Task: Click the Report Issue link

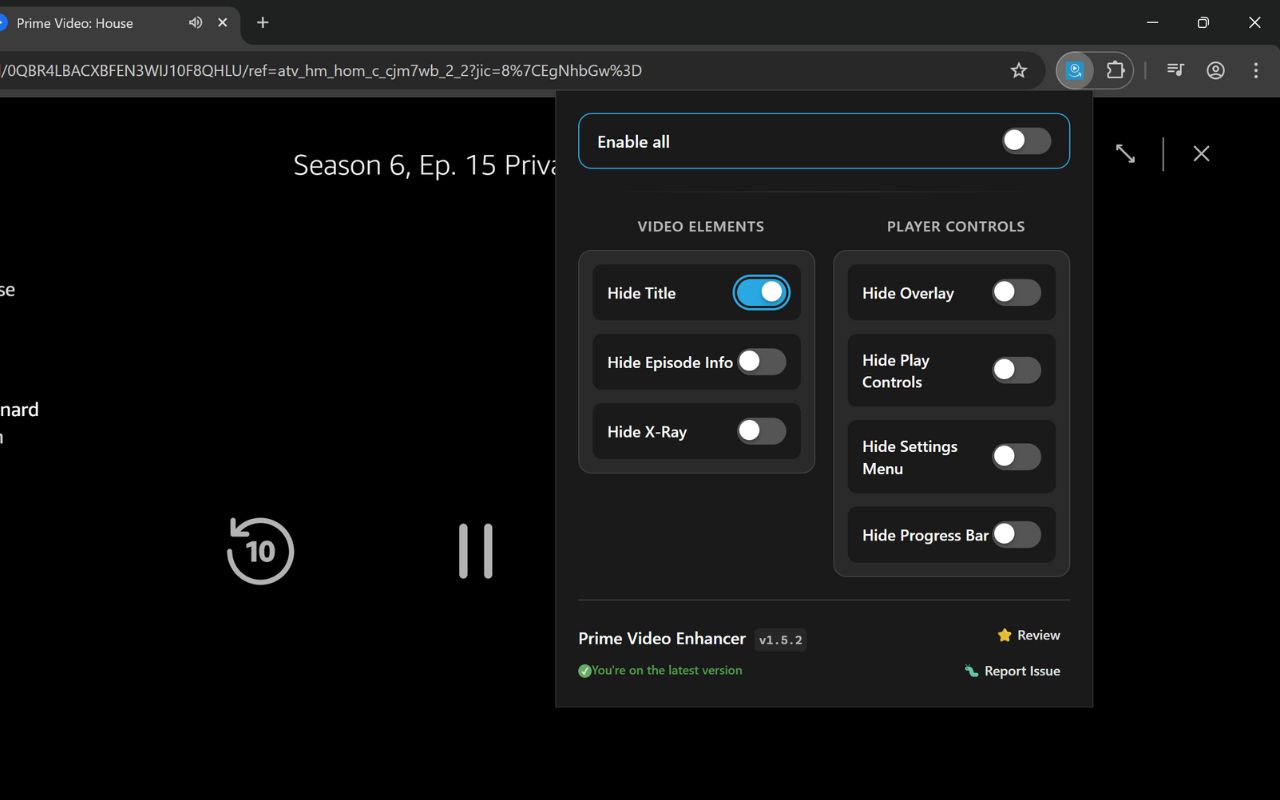Action: 1012,671
